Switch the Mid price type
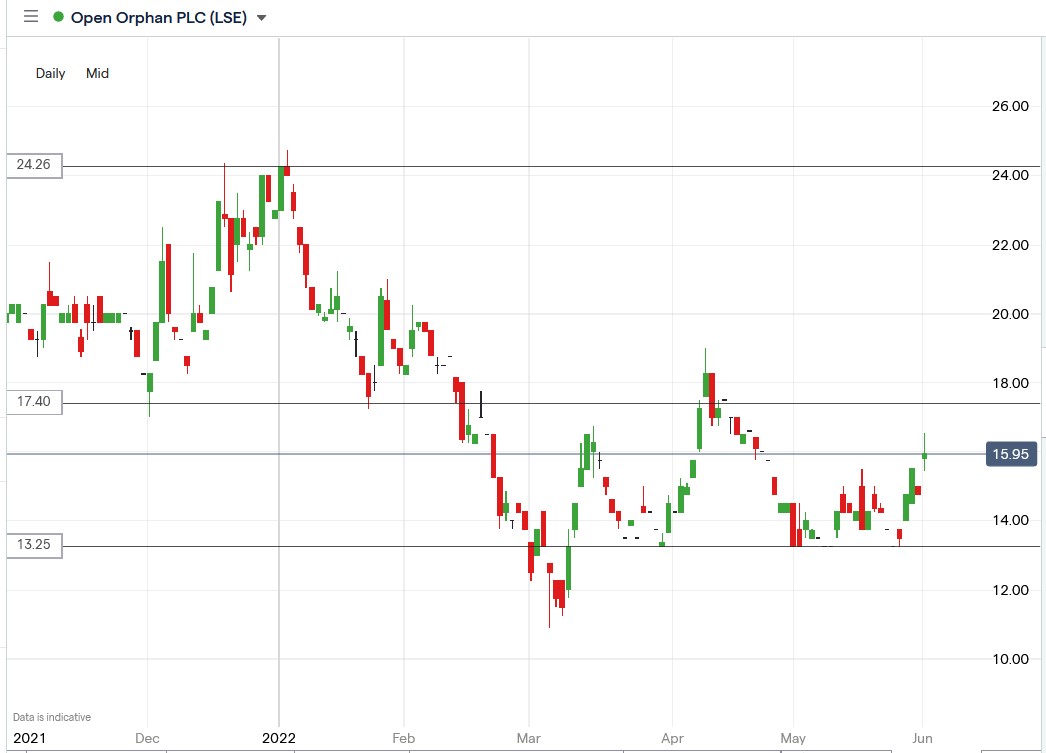 pyautogui.click(x=97, y=73)
